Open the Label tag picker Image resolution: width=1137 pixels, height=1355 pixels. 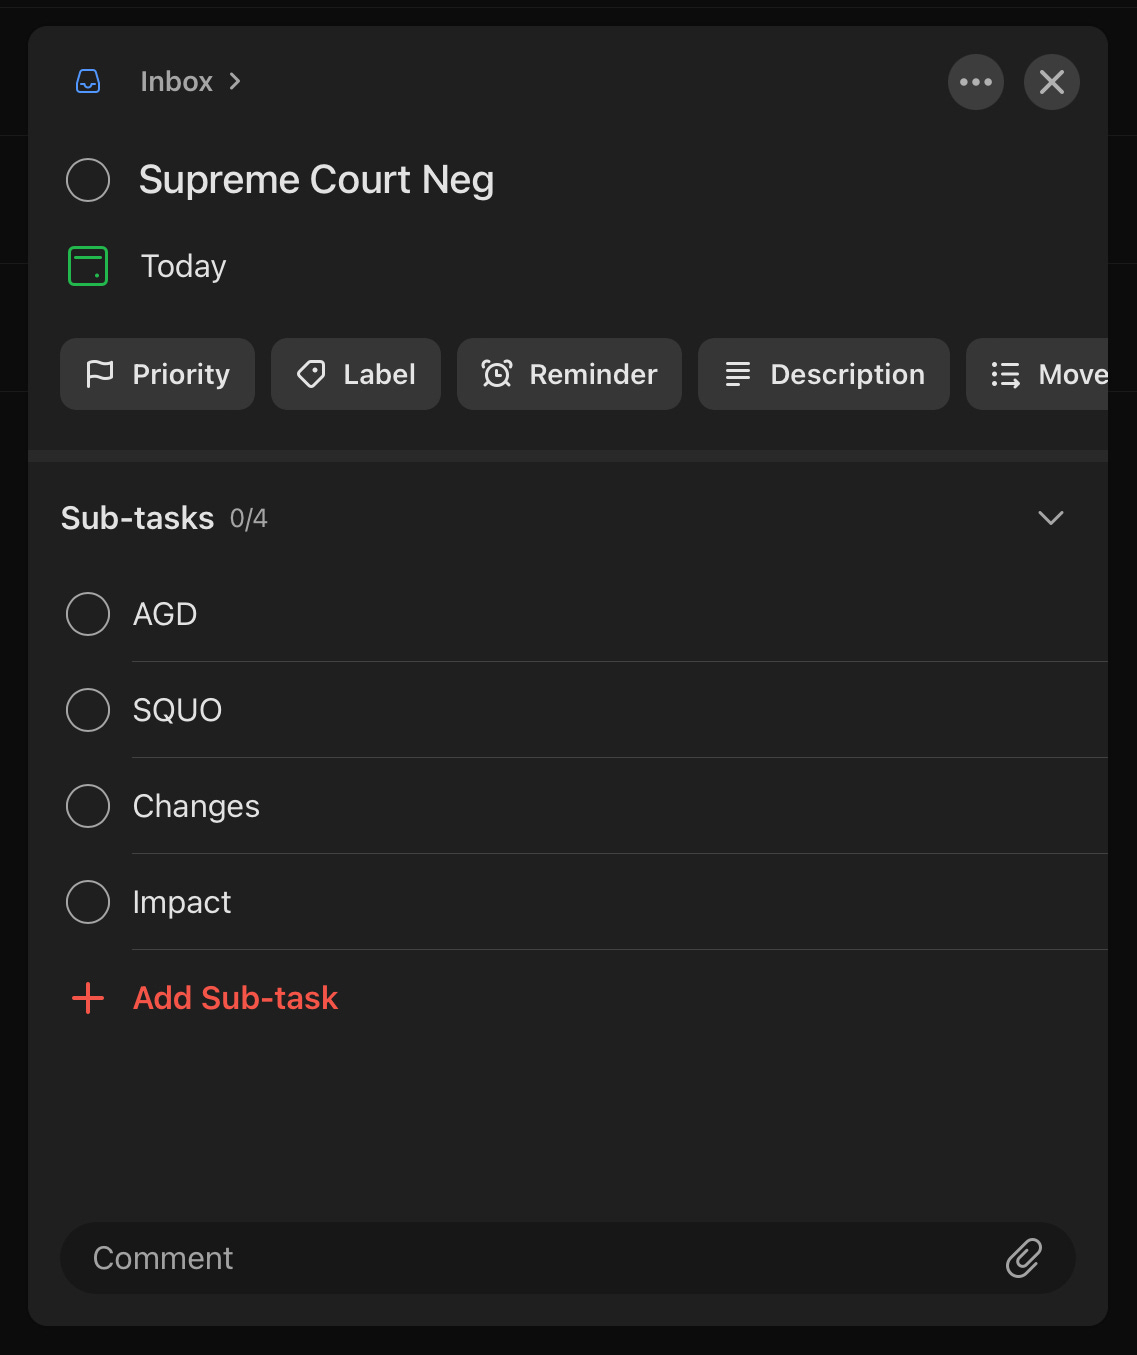[x=356, y=374]
